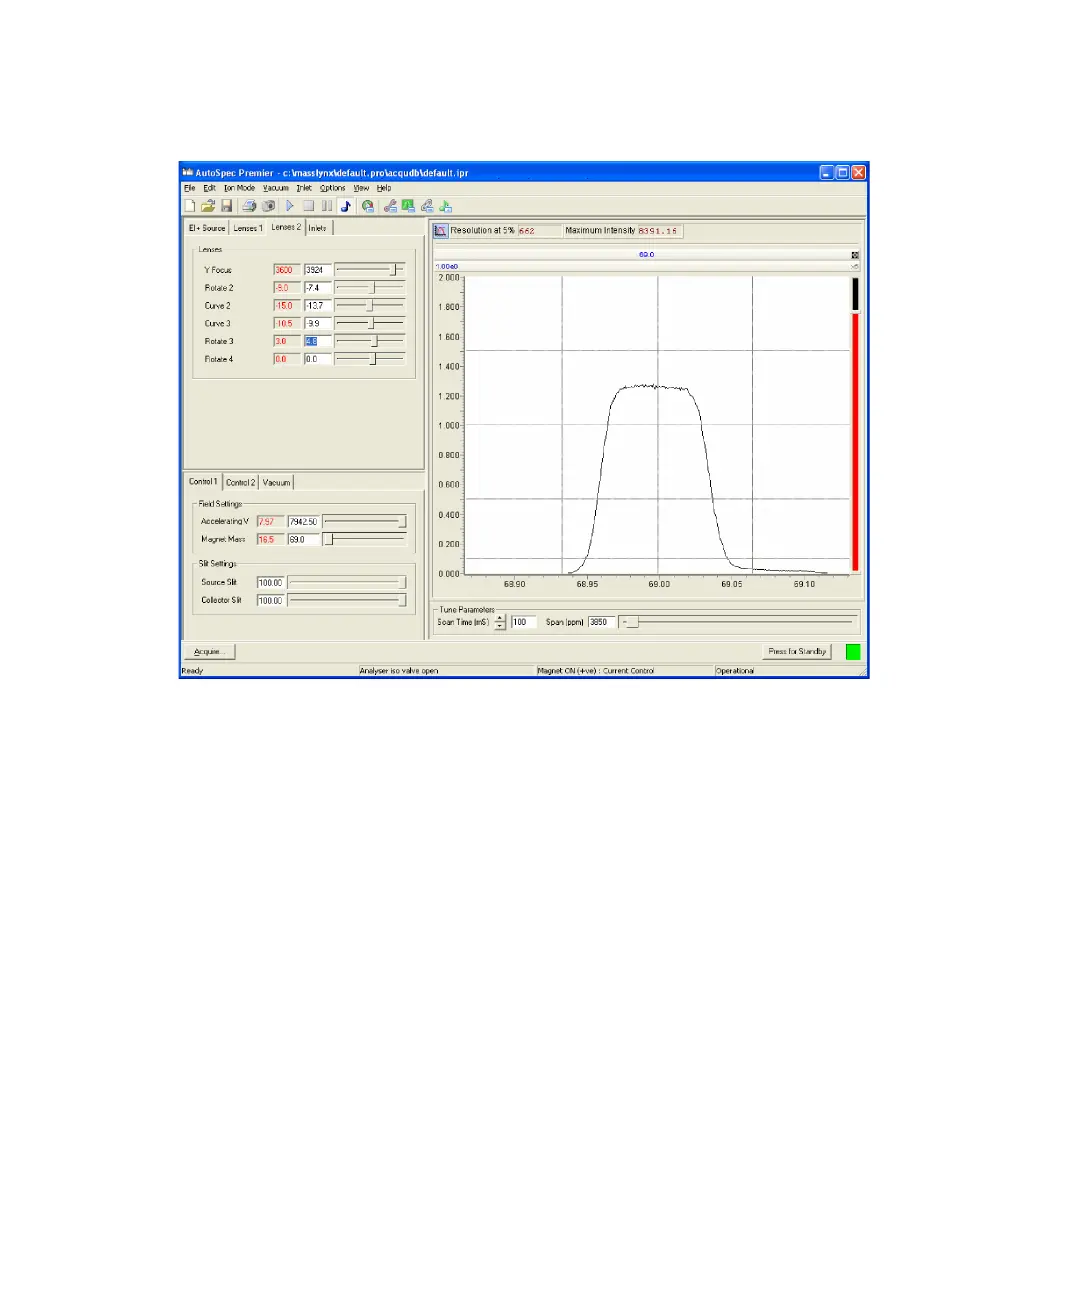Click the Source Slit slider
The image size is (1080, 1296).
coord(347,582)
